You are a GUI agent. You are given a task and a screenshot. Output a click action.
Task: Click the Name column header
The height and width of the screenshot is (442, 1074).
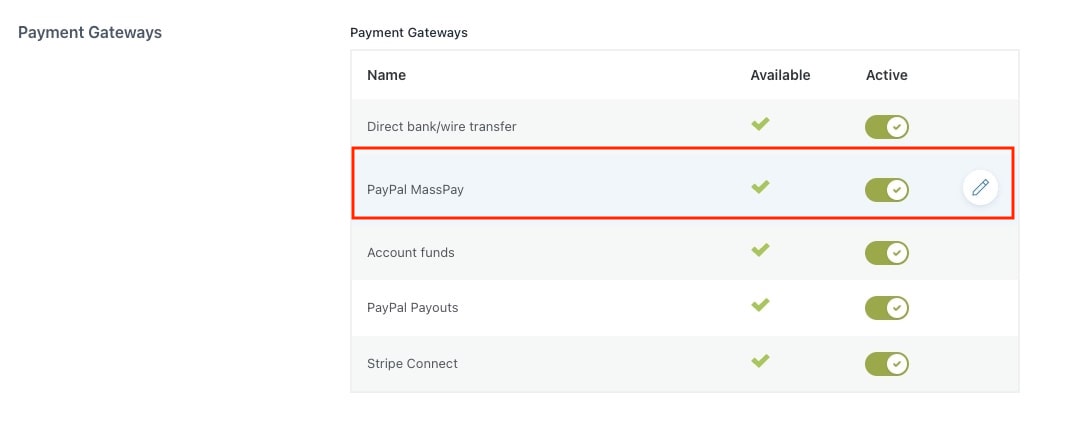tap(386, 75)
